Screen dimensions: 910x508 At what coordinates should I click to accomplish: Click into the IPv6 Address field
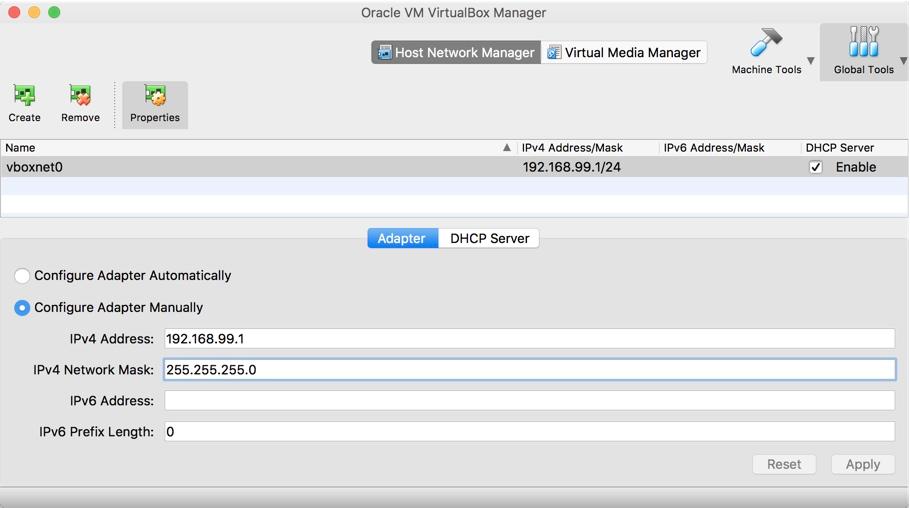point(529,401)
